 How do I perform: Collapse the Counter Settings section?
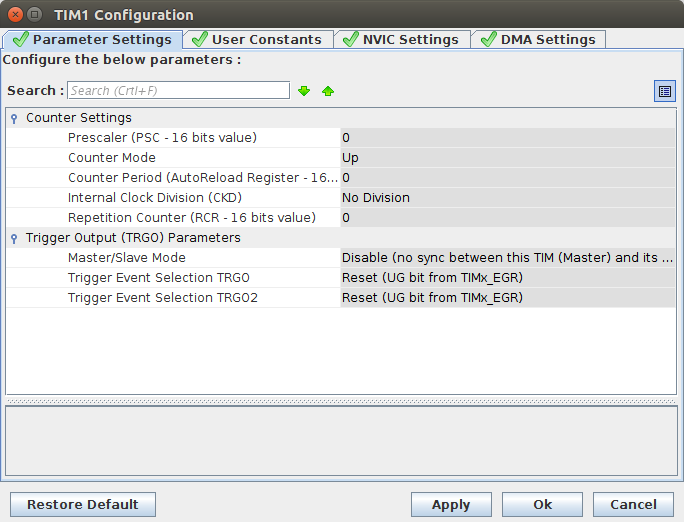point(14,118)
